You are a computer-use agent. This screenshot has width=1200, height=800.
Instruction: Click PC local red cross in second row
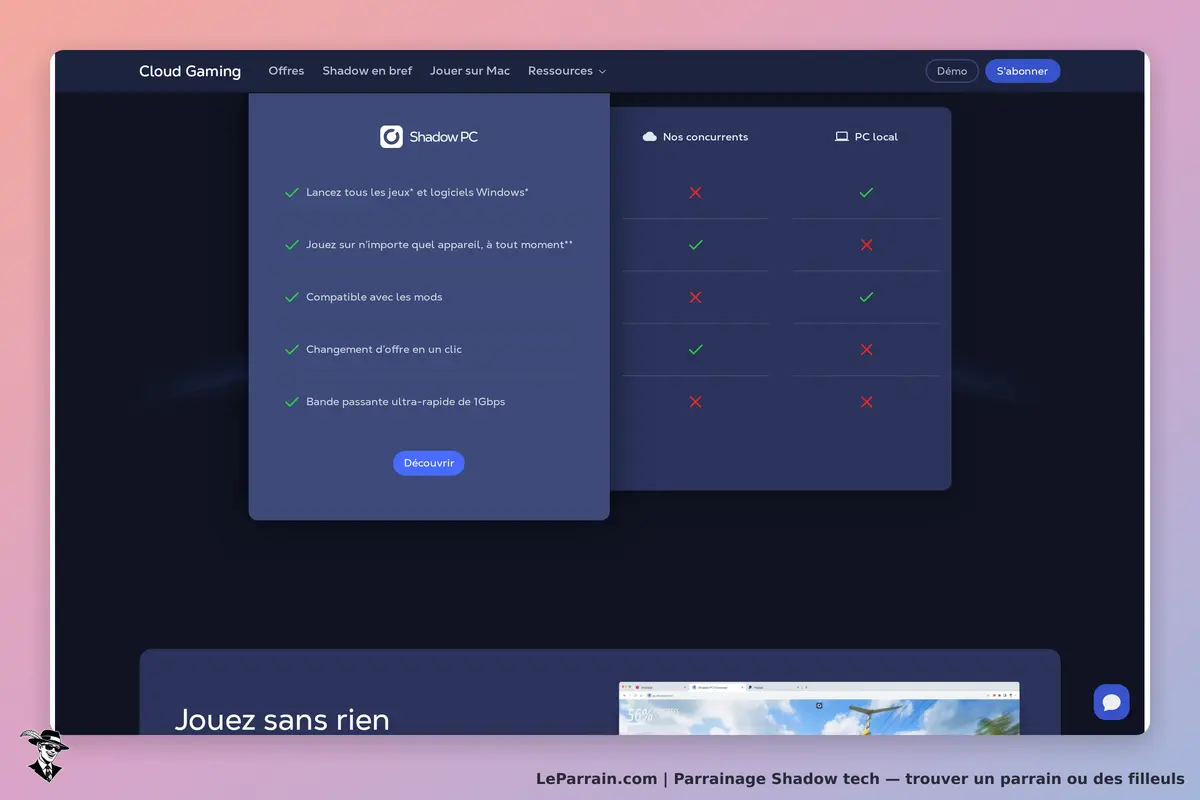(867, 245)
